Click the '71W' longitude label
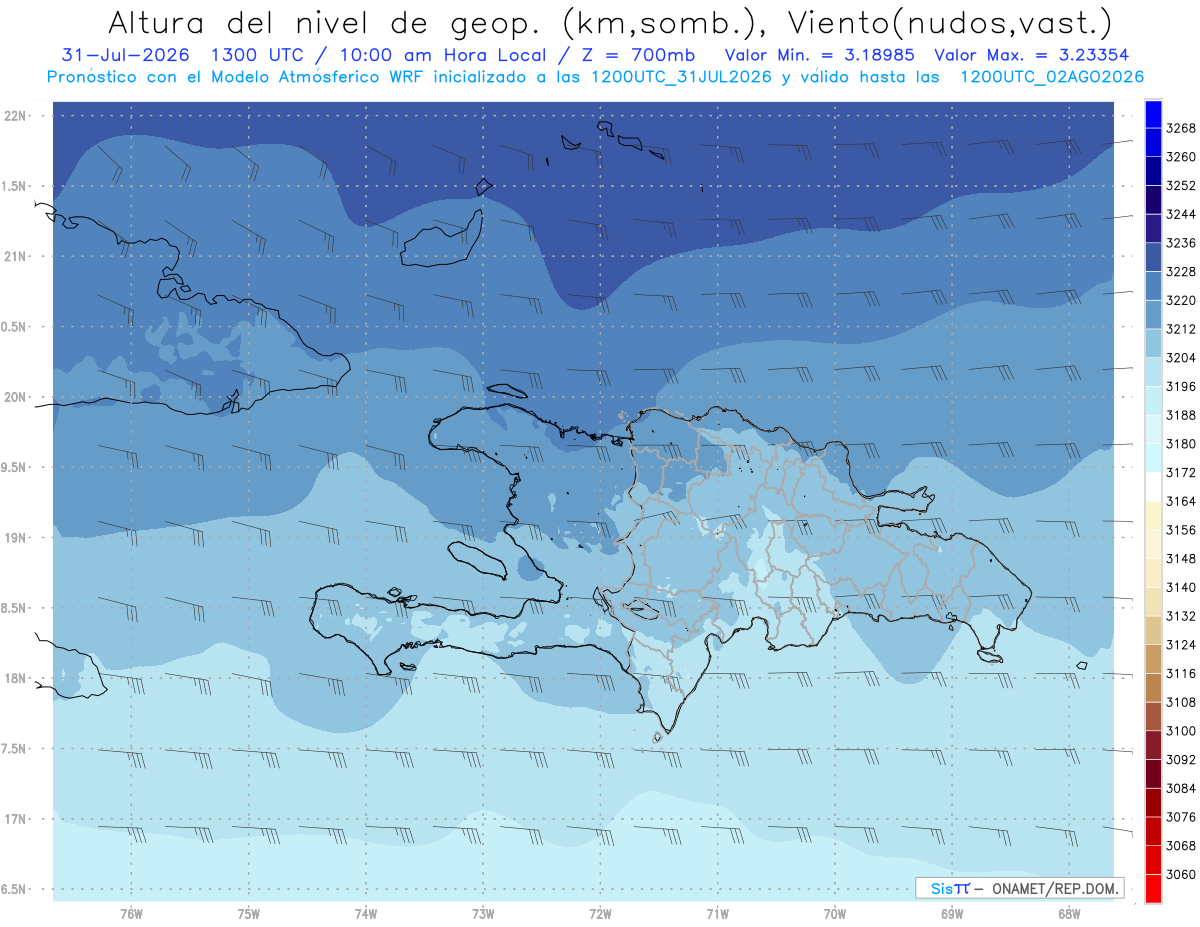The image size is (1200, 927). 717,914
